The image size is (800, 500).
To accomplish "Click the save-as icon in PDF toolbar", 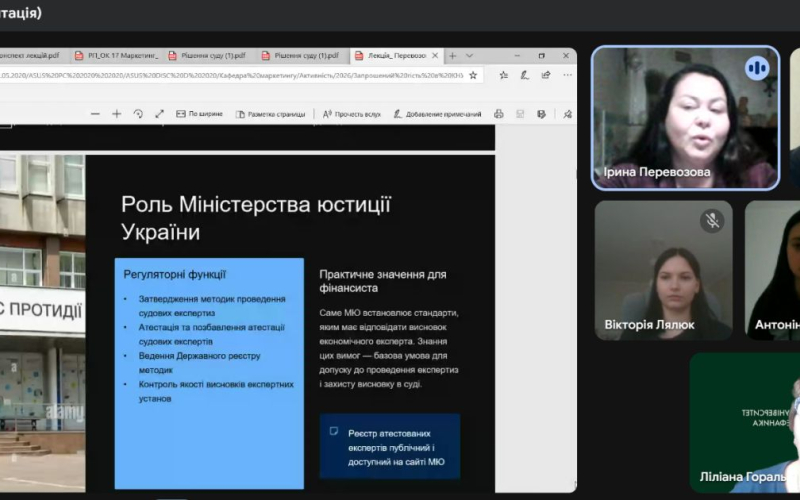I will pos(541,114).
